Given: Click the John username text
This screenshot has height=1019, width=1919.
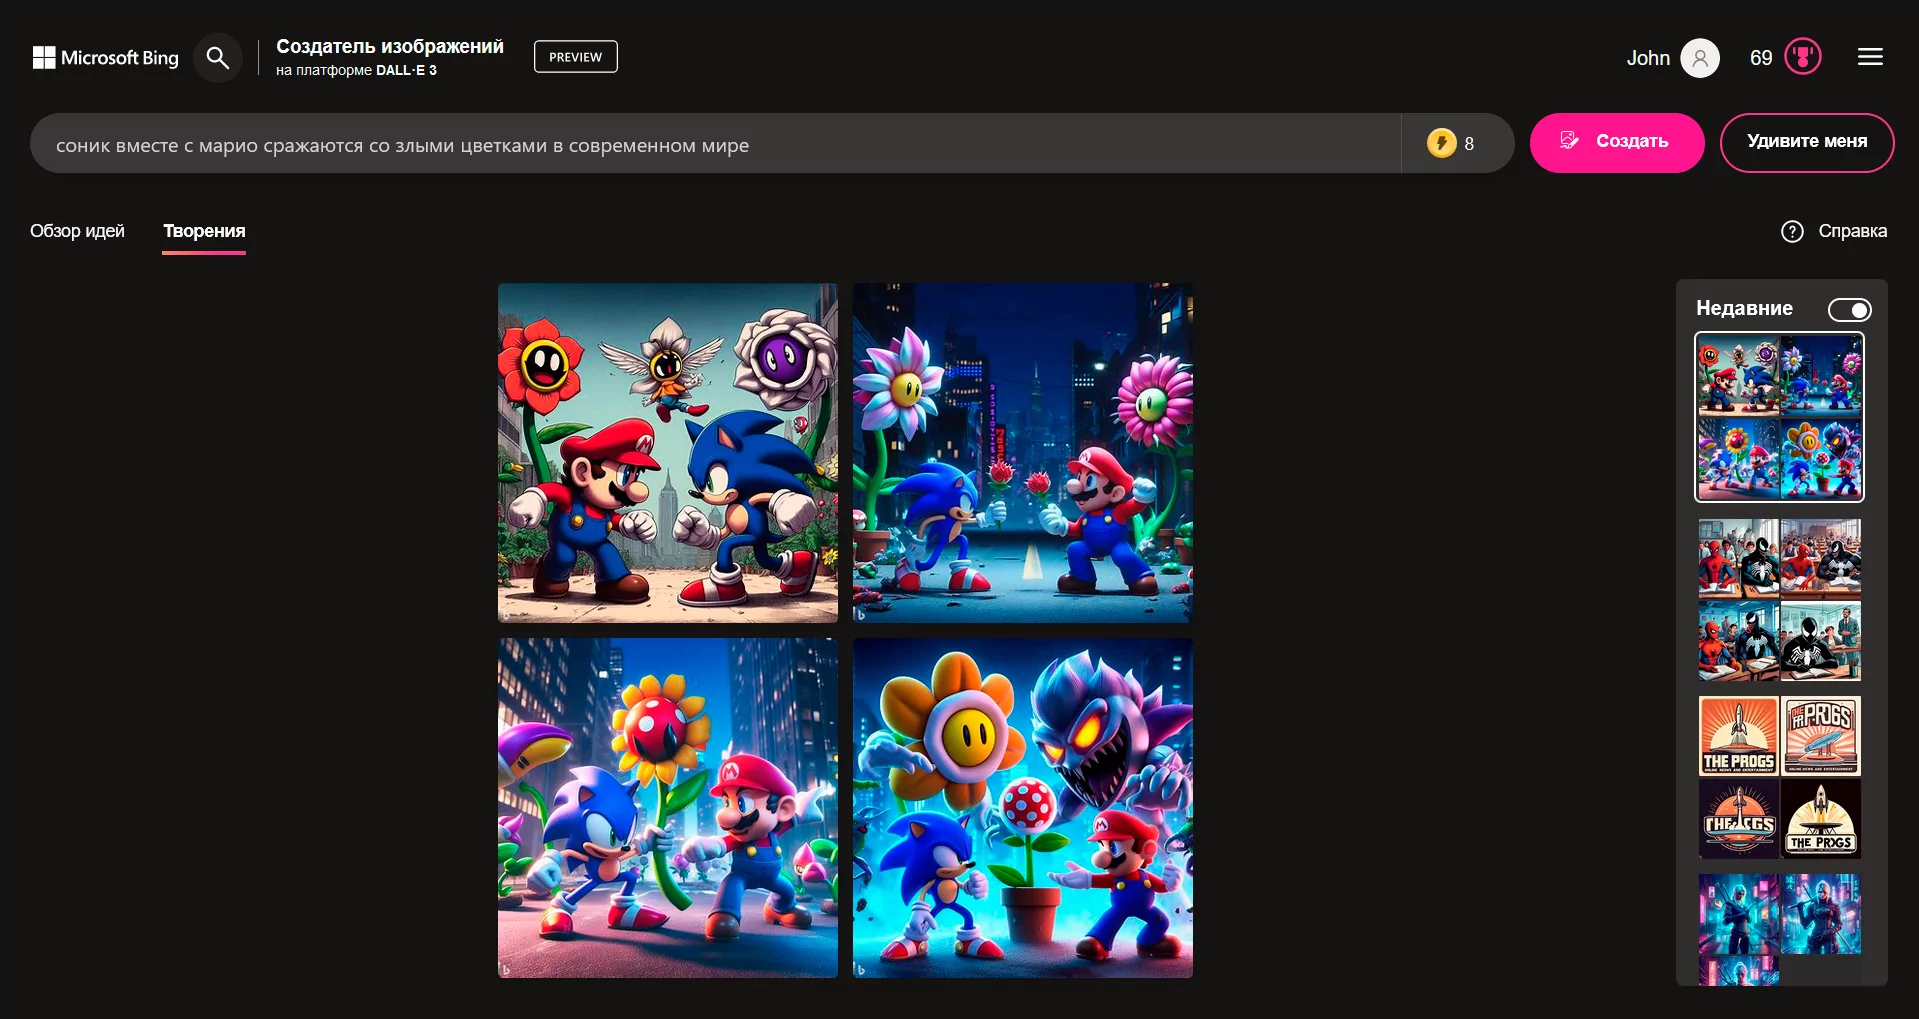Looking at the screenshot, I should [x=1648, y=58].
